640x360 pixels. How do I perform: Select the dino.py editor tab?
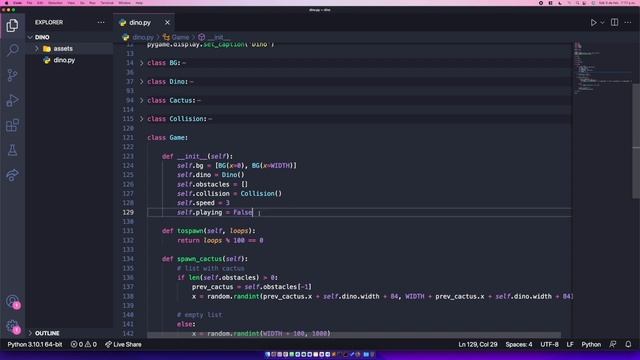[x=140, y=22]
